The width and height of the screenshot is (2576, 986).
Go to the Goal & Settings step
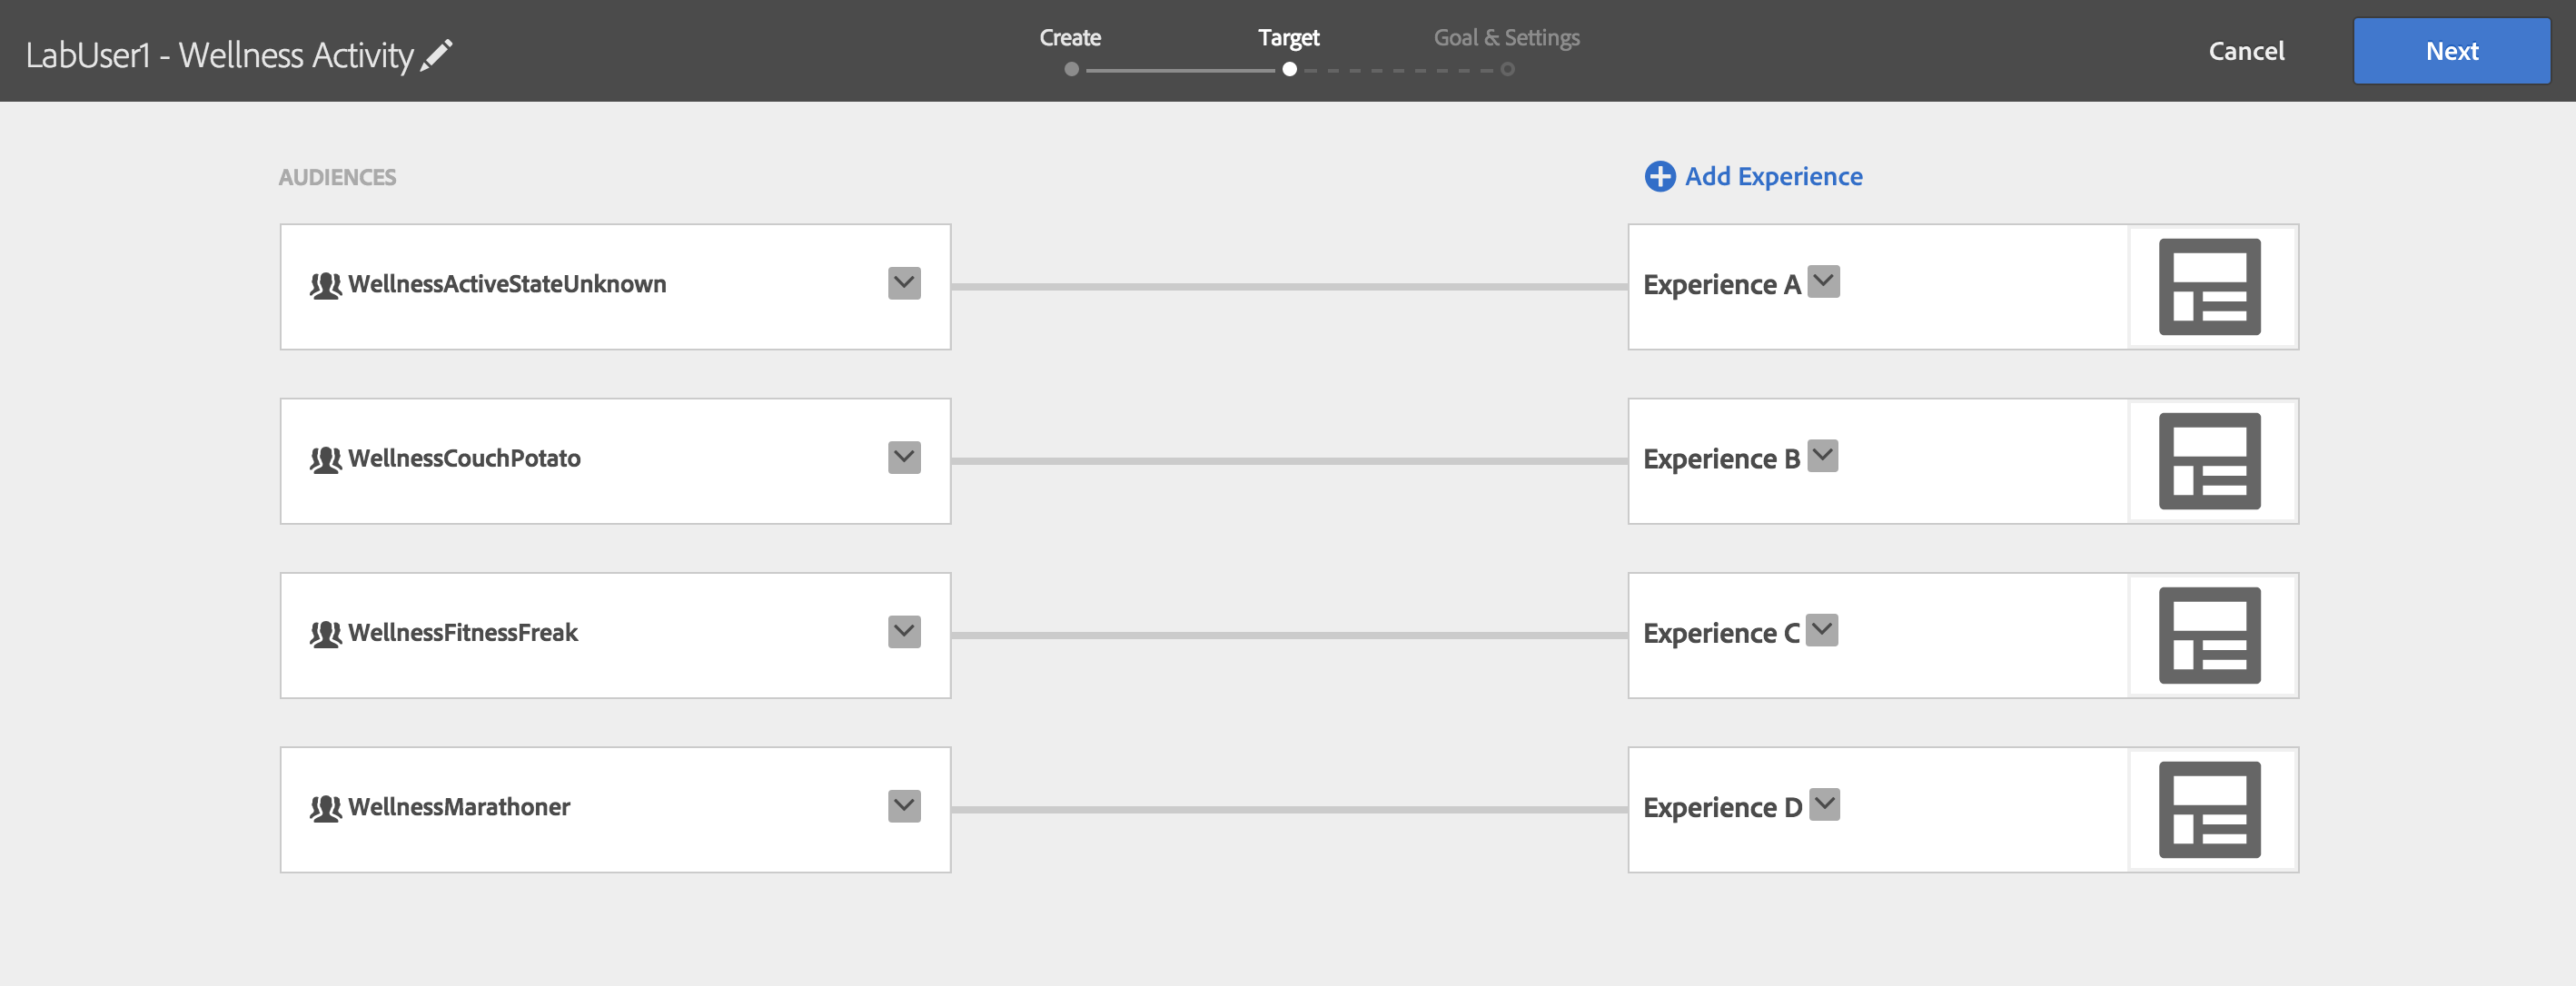(x=1506, y=38)
